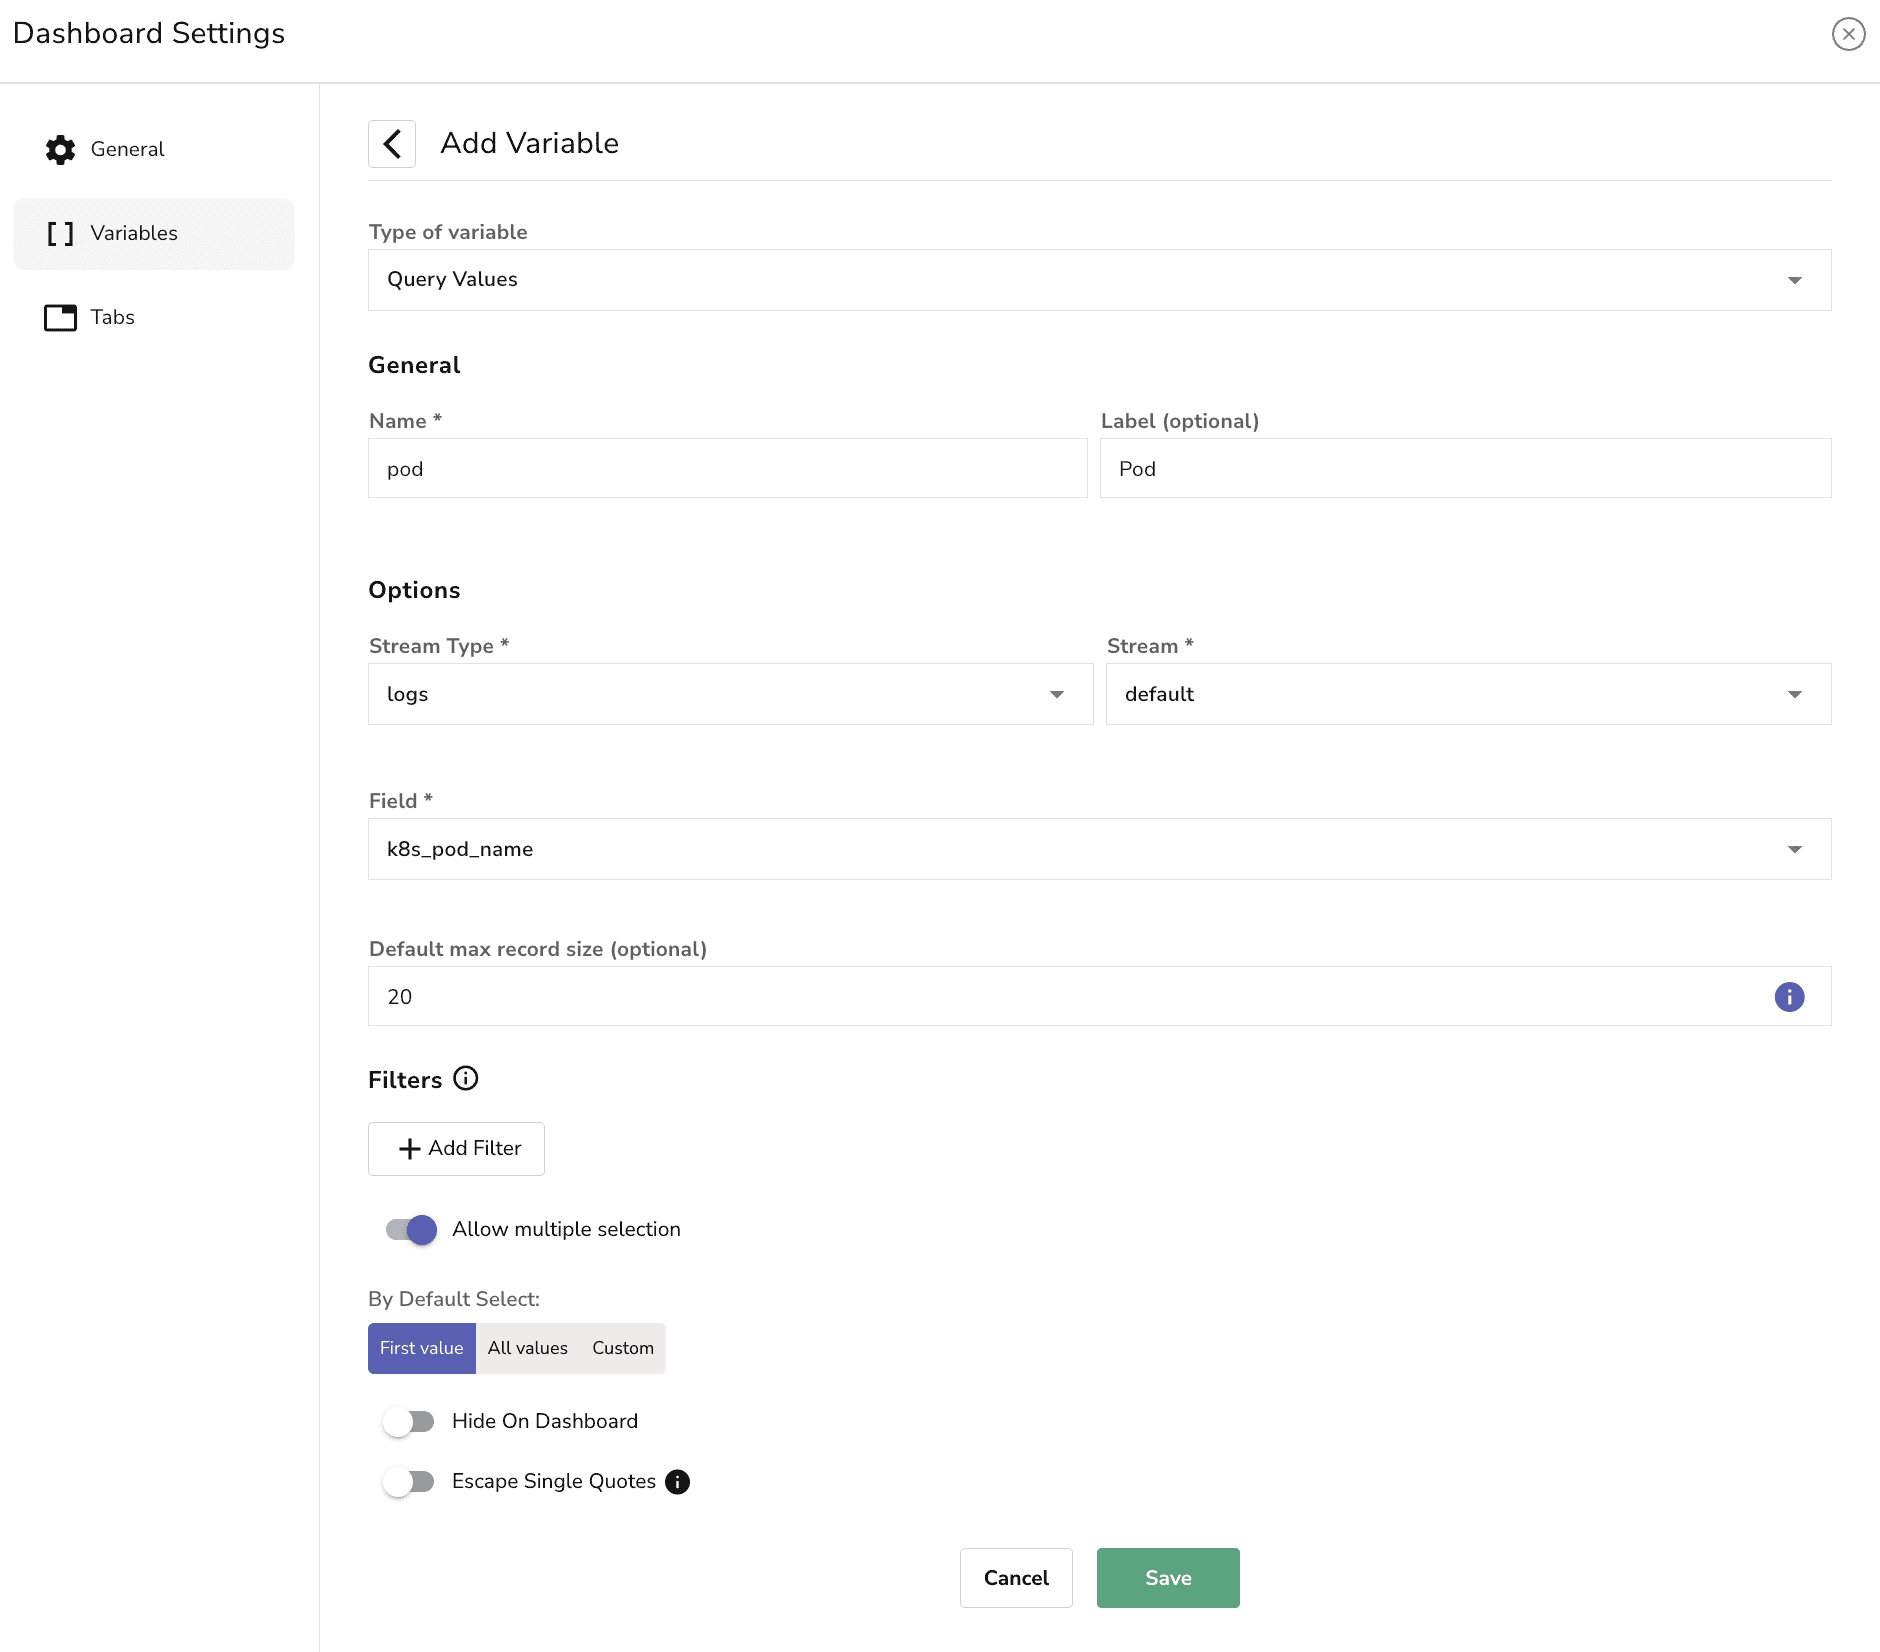Image resolution: width=1880 pixels, height=1652 pixels.
Task: Select the Variables sidebar icon
Action: [x=60, y=233]
